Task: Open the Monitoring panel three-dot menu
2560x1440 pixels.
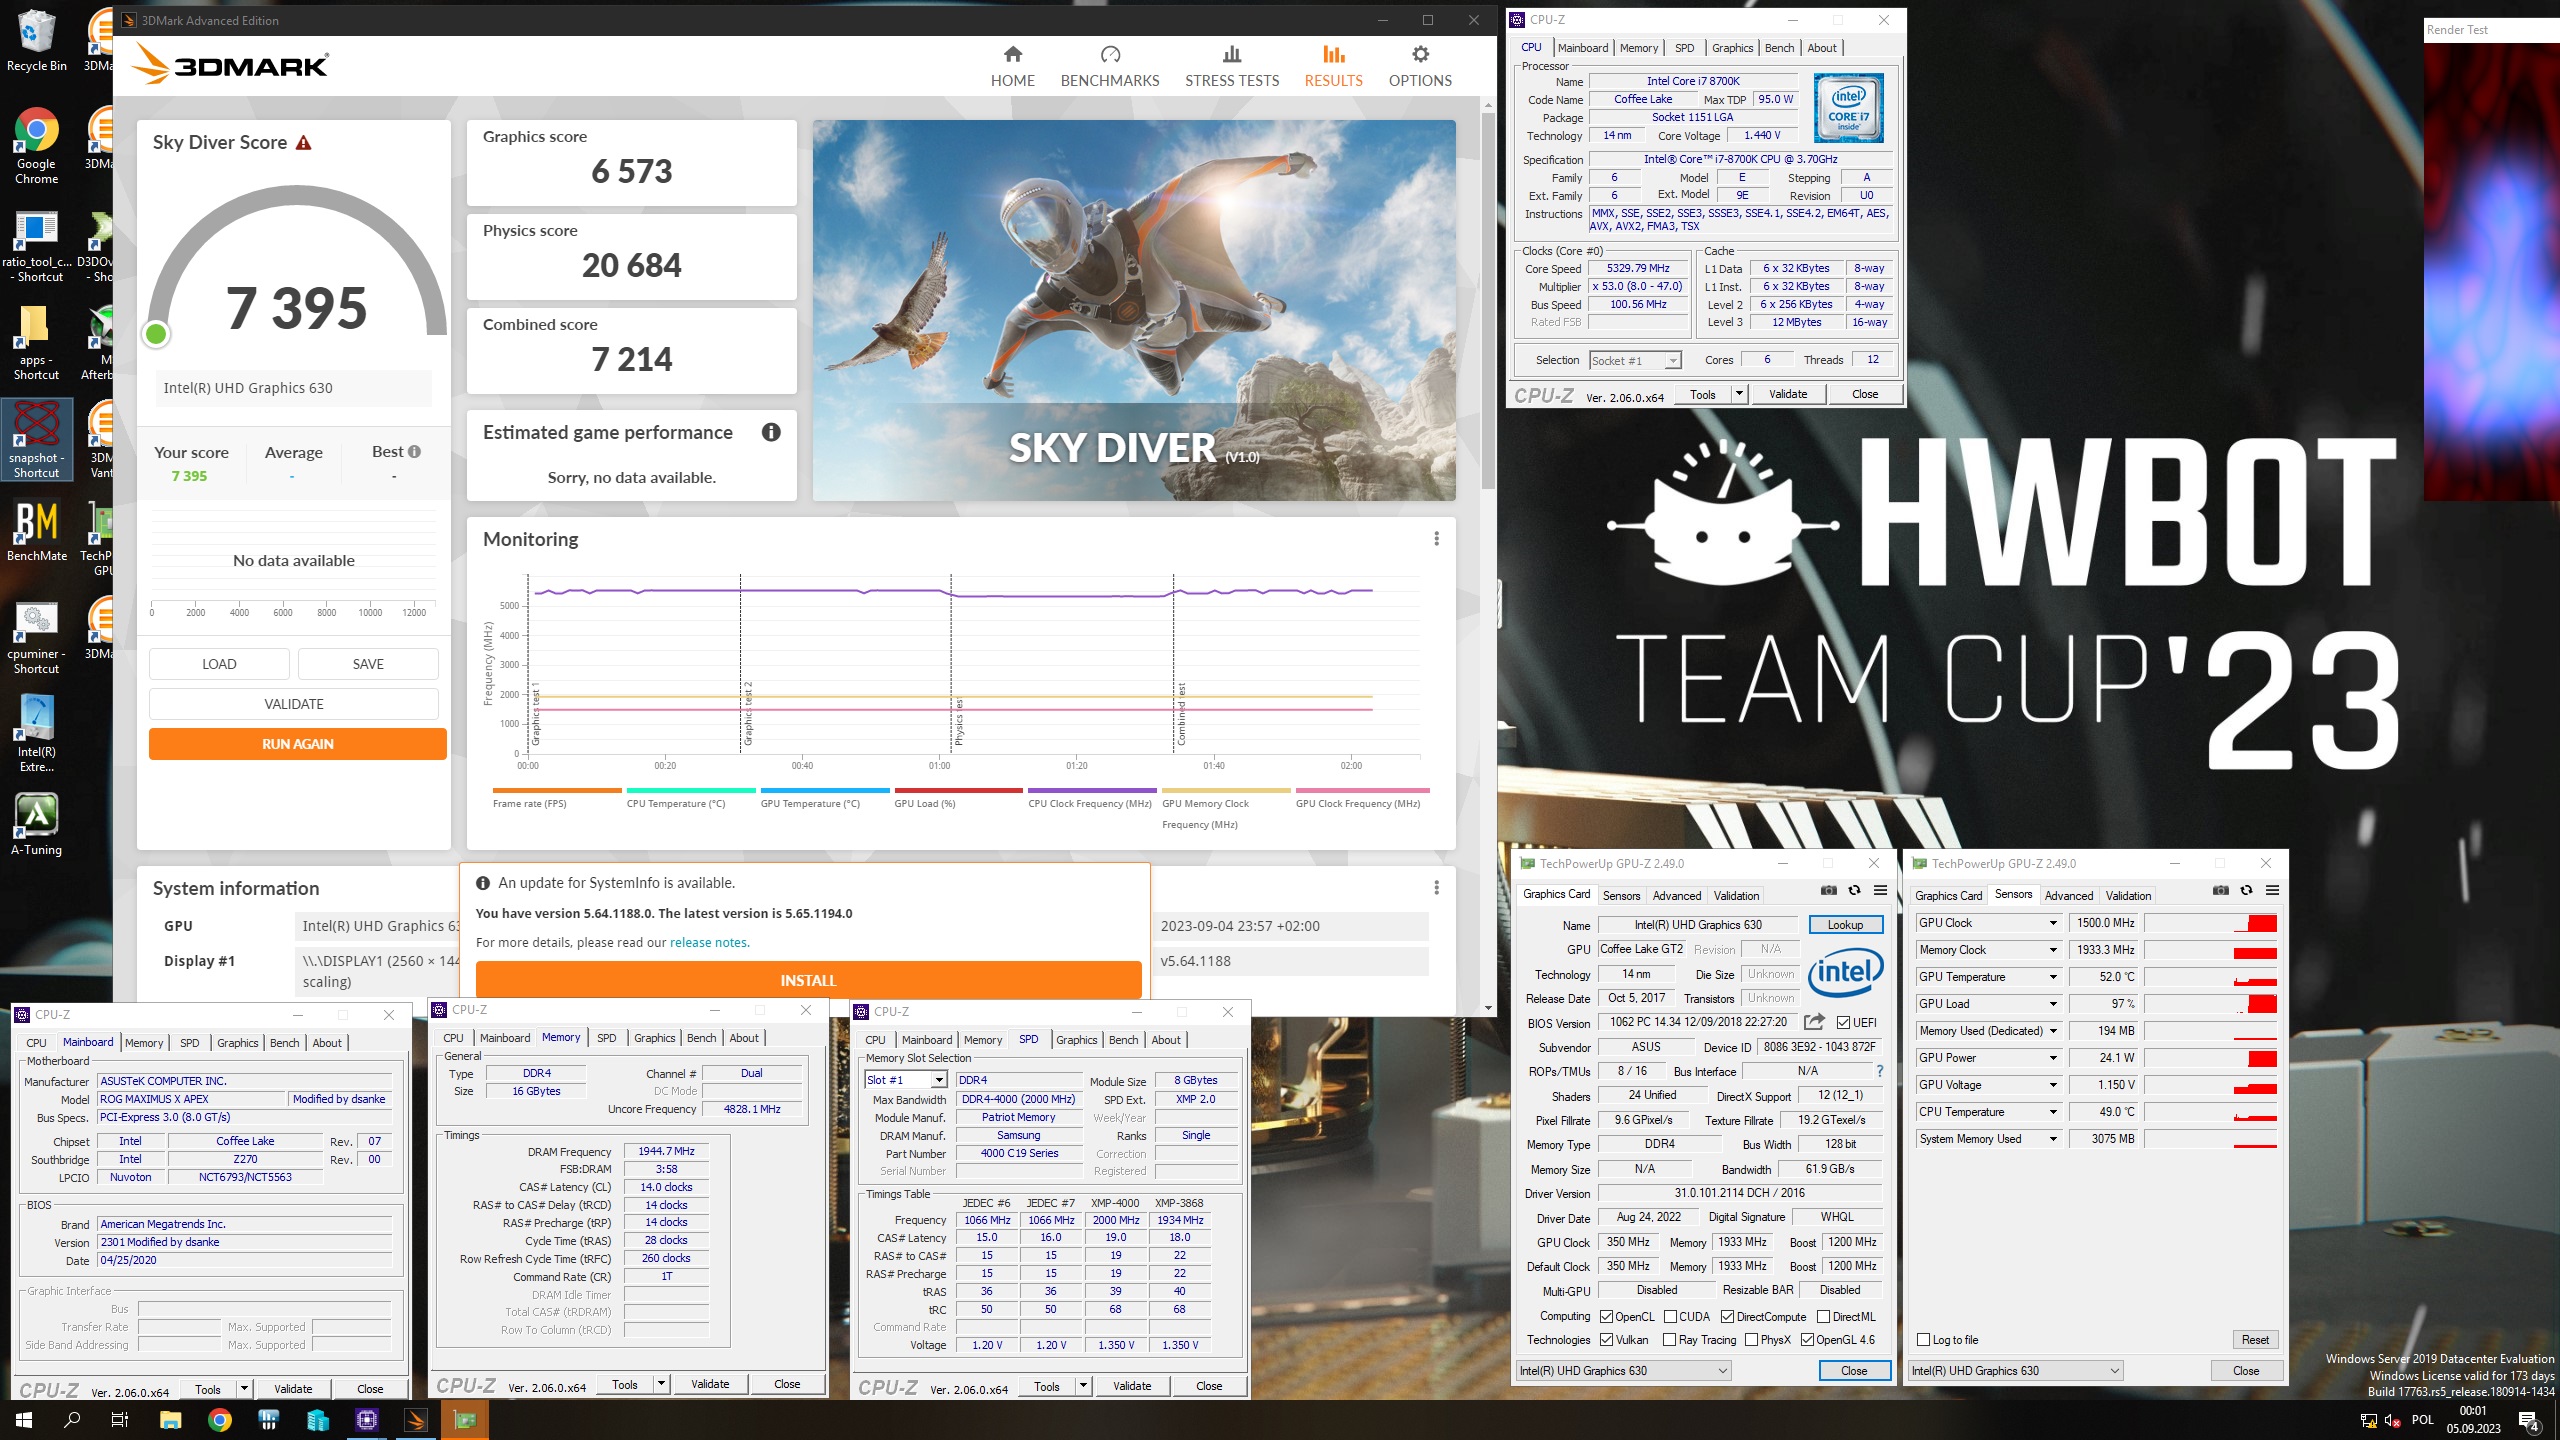Action: pyautogui.click(x=1437, y=539)
